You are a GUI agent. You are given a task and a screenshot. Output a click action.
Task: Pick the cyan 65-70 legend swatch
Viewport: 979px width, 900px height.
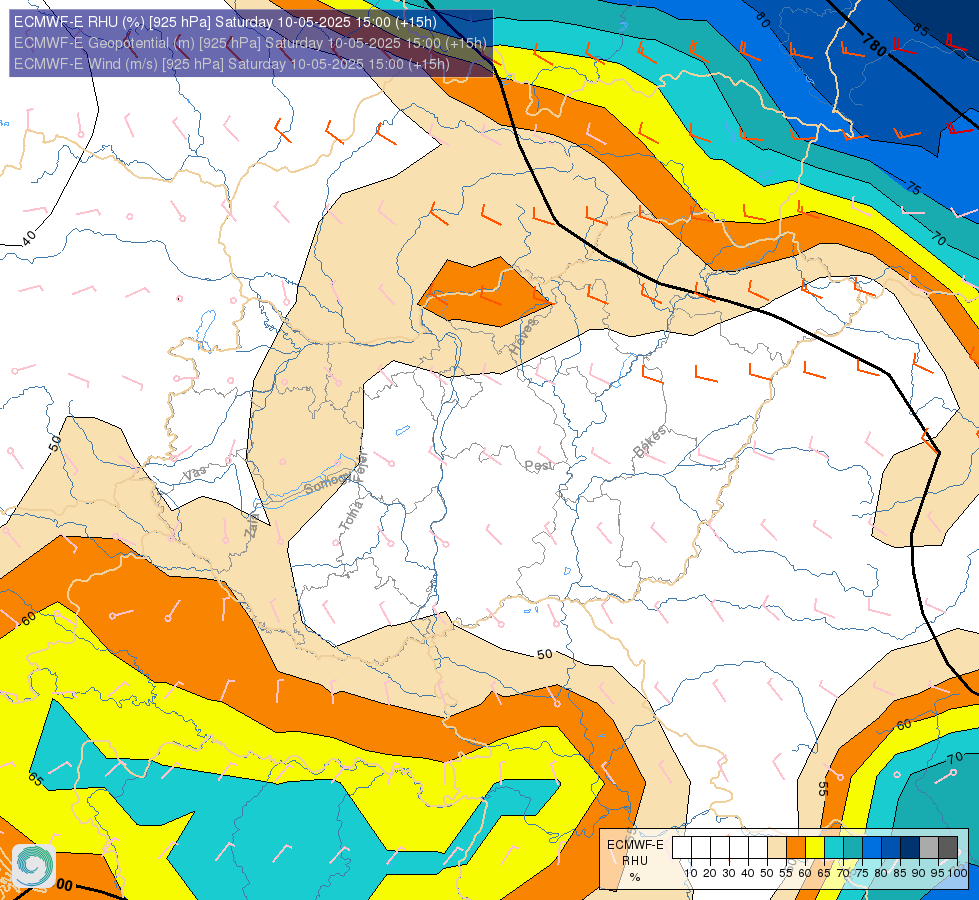point(834,848)
